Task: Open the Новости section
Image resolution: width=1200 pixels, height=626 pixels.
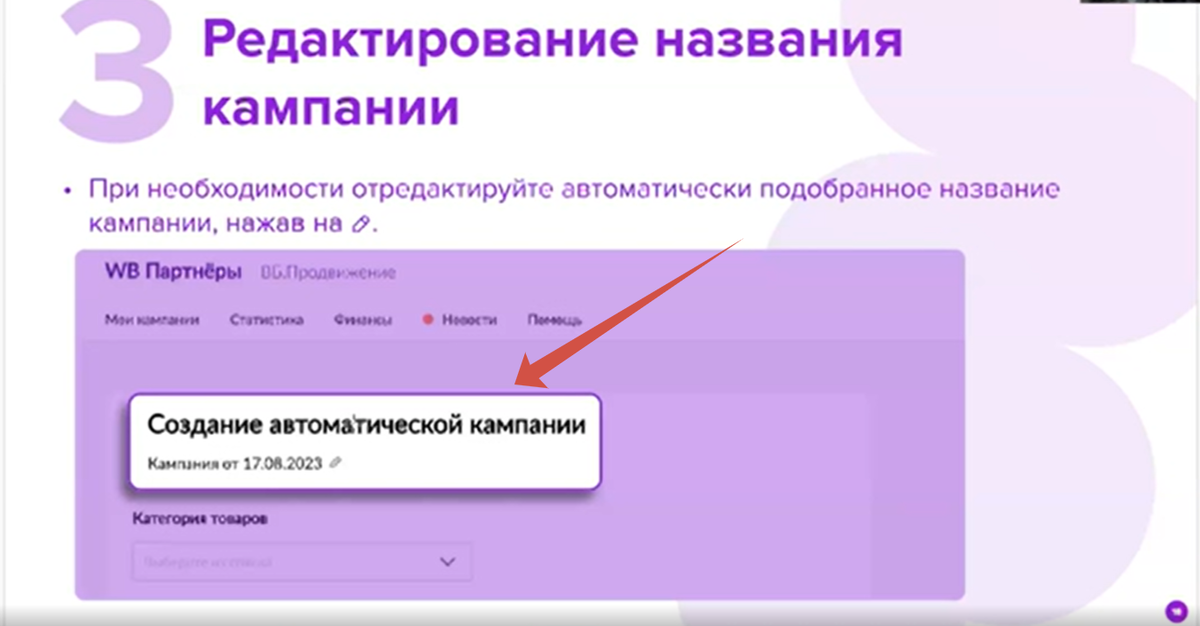Action: 468,320
